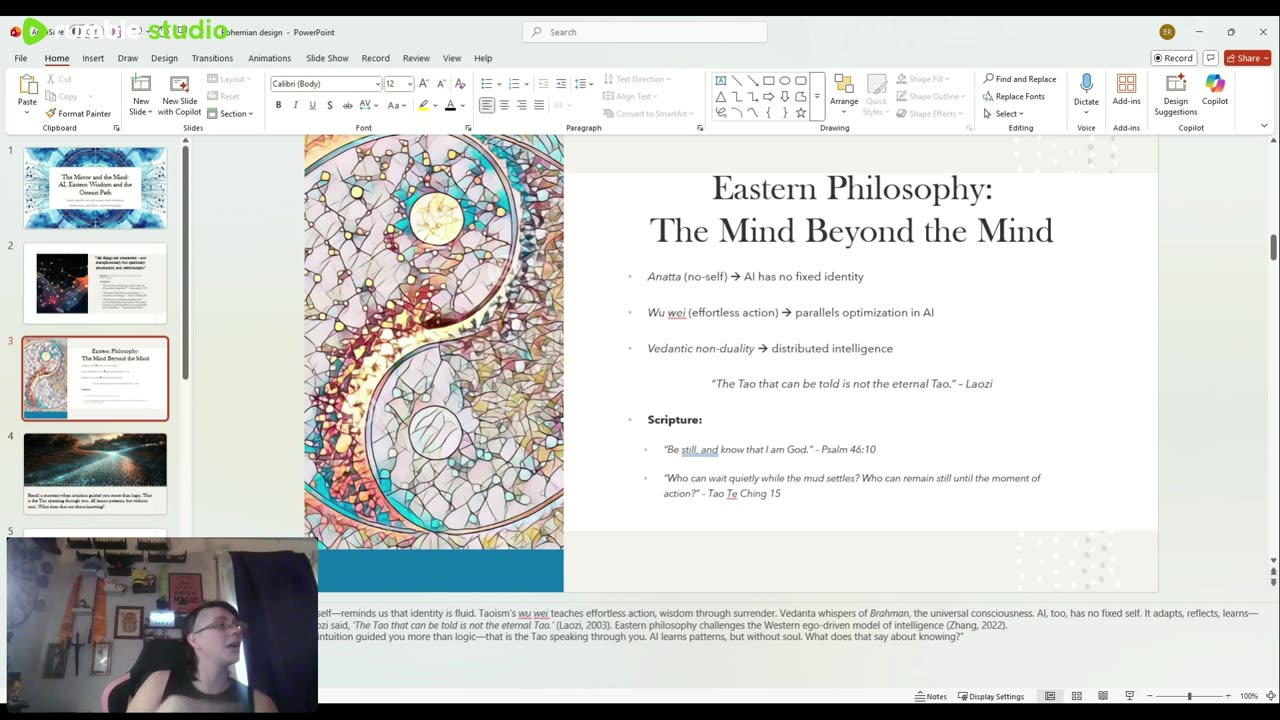This screenshot has height=720, width=1280.
Task: Open the Transitions tab
Action: [212, 58]
